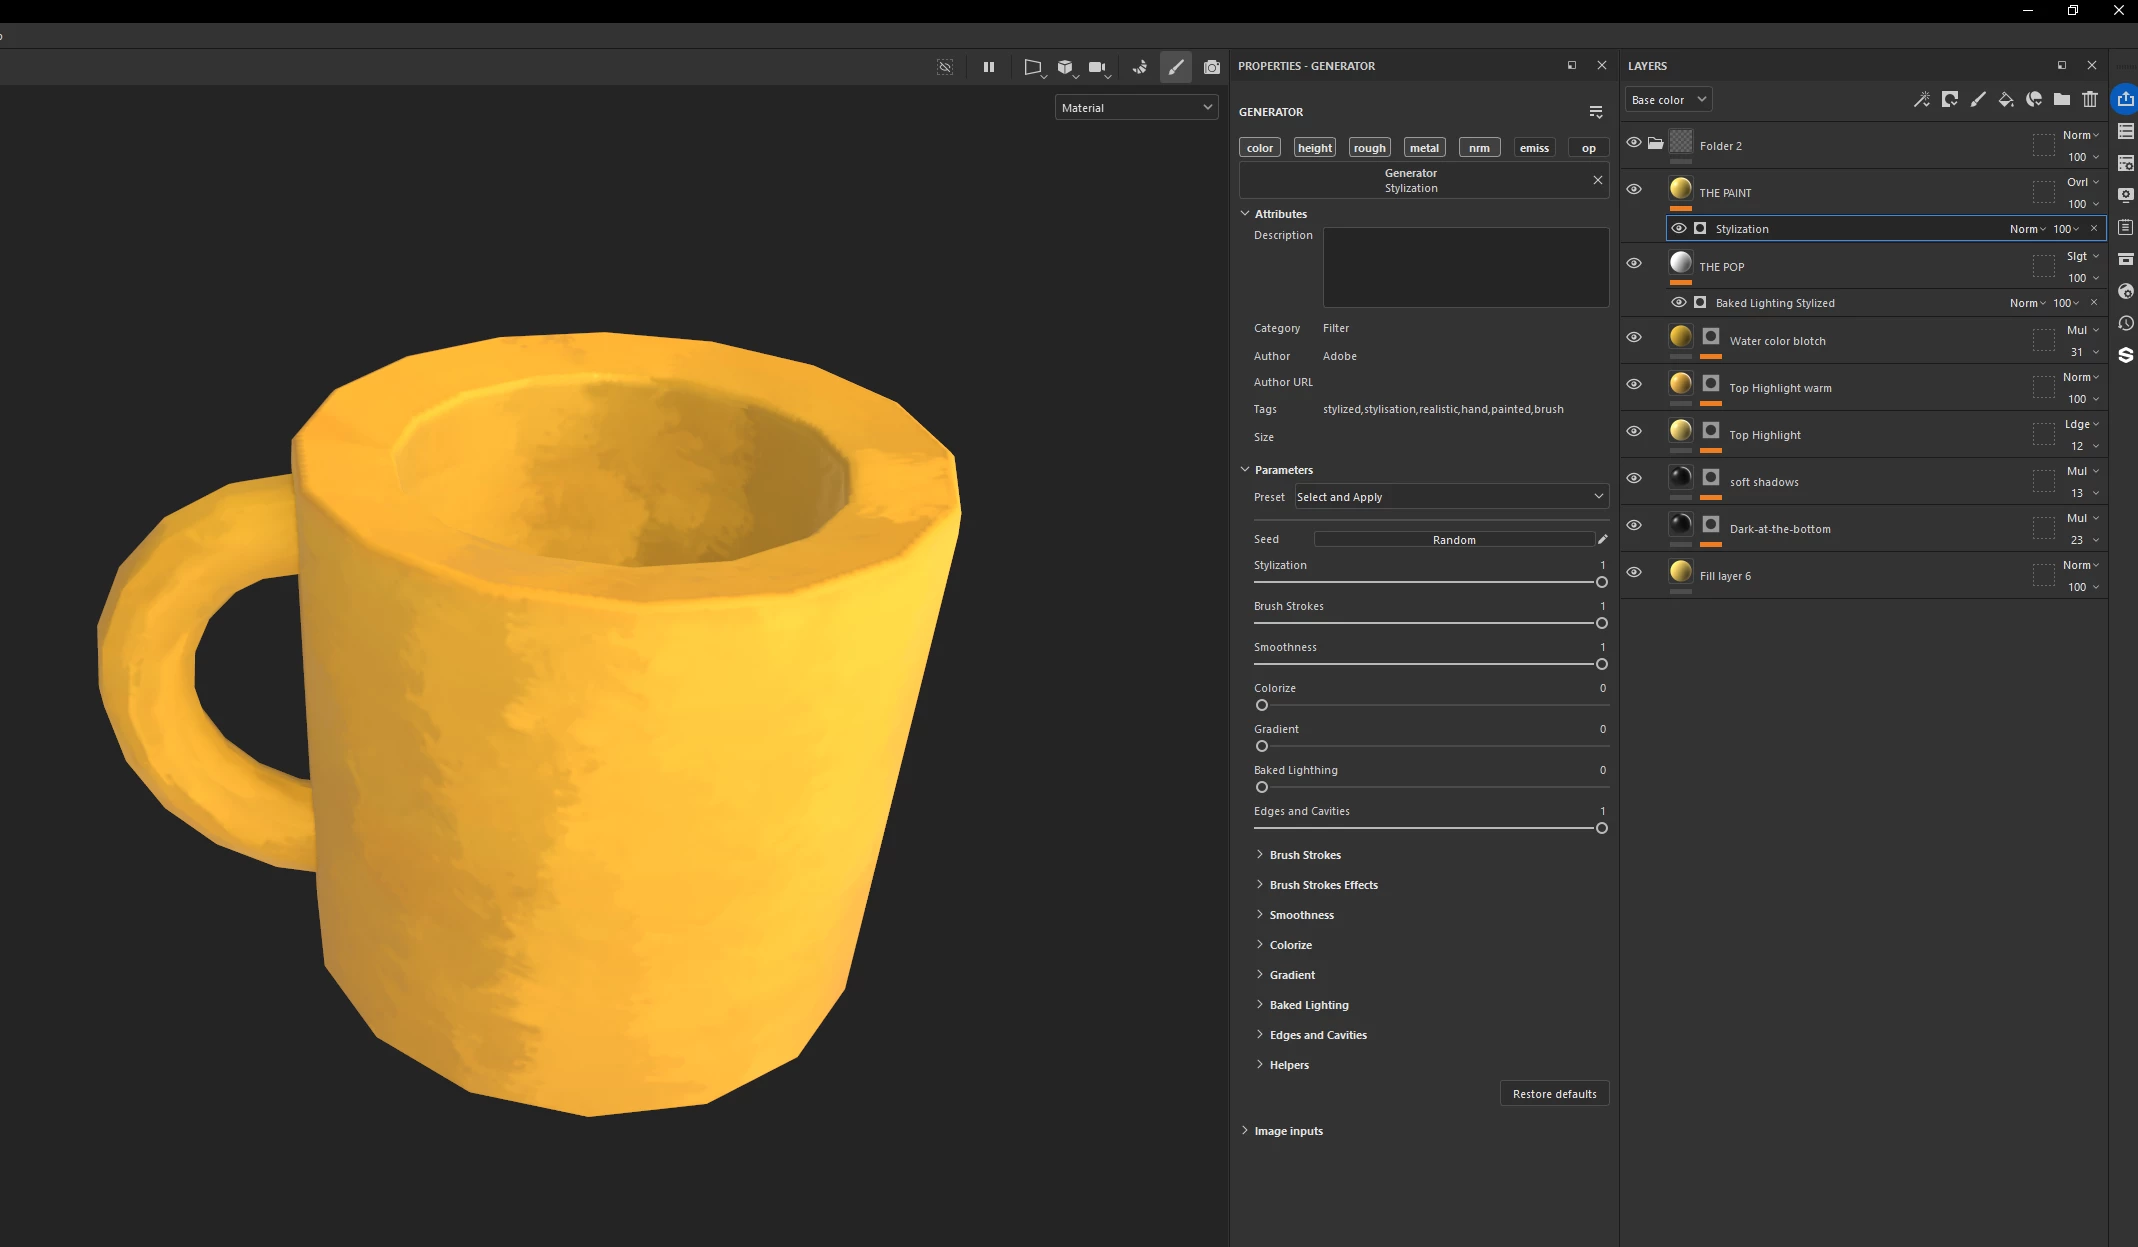Click the camera screenshot icon
The image size is (2138, 1247).
(x=1211, y=67)
